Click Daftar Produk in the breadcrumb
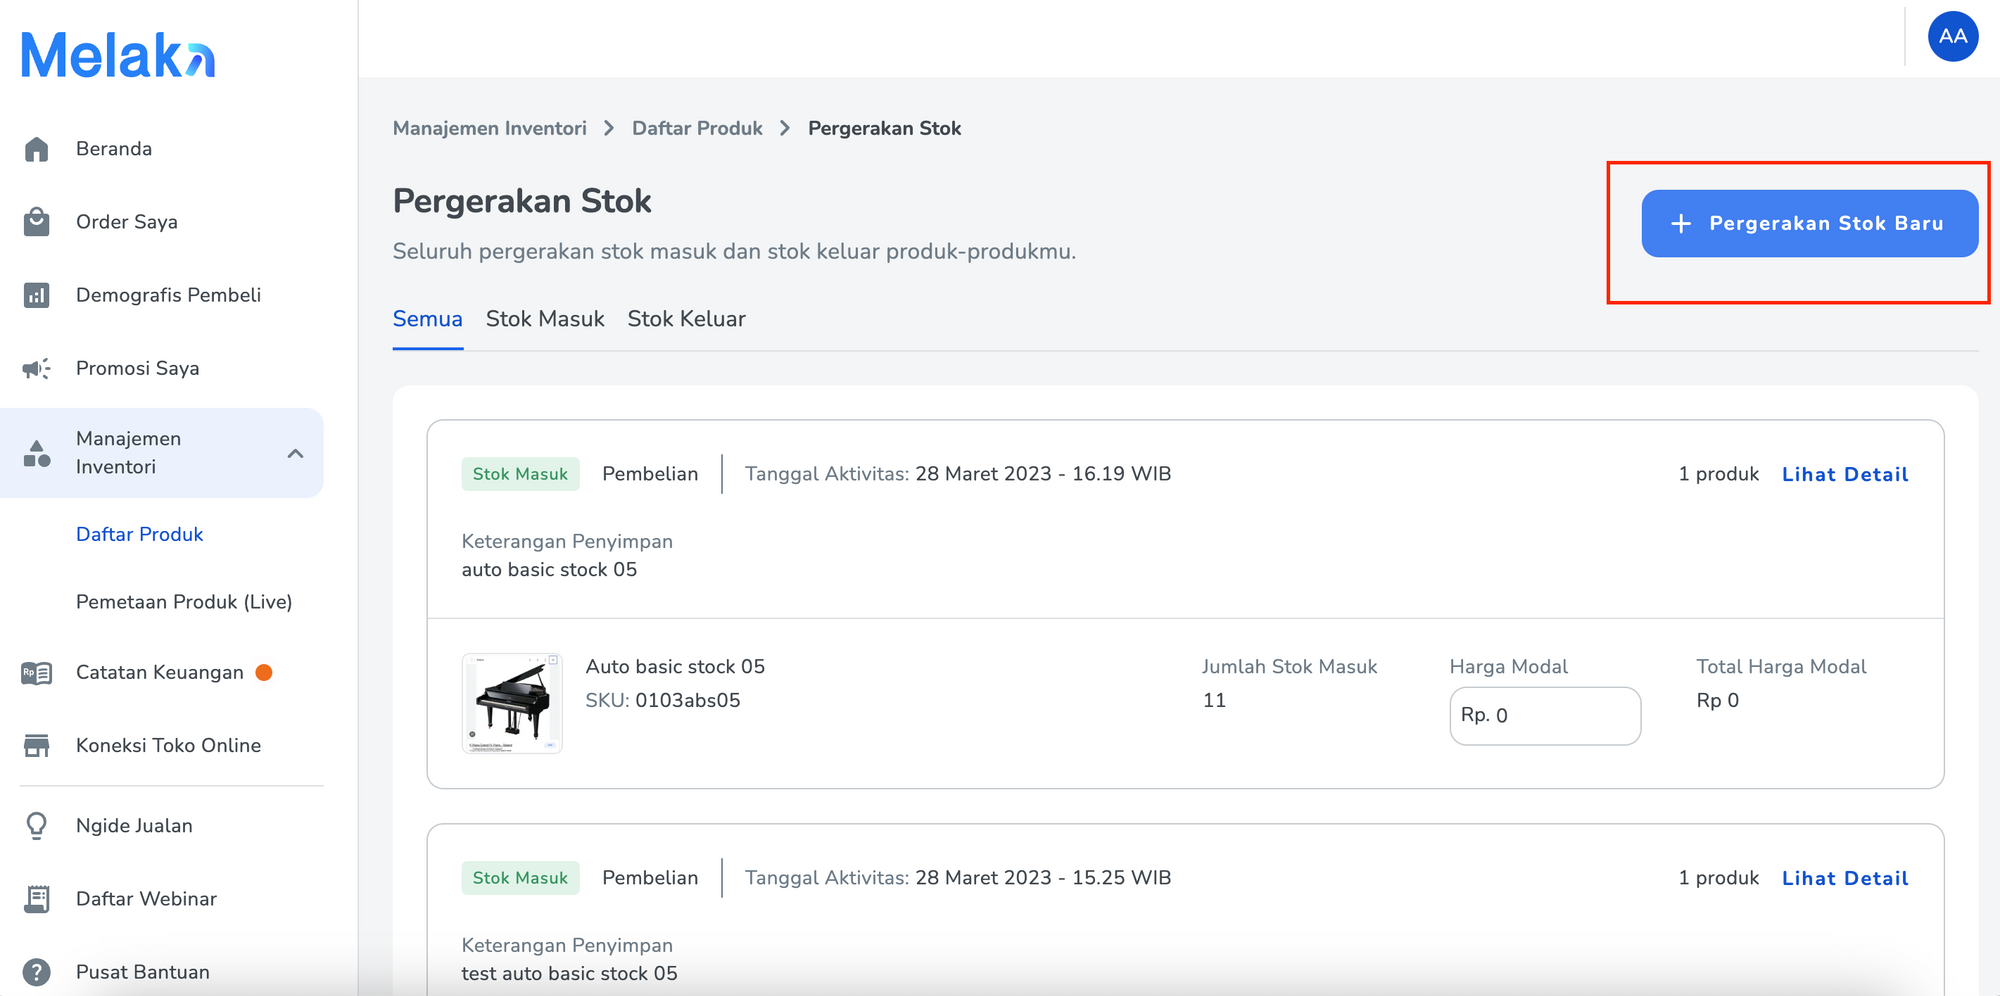Screen dimensions: 2000x996 (x=697, y=128)
